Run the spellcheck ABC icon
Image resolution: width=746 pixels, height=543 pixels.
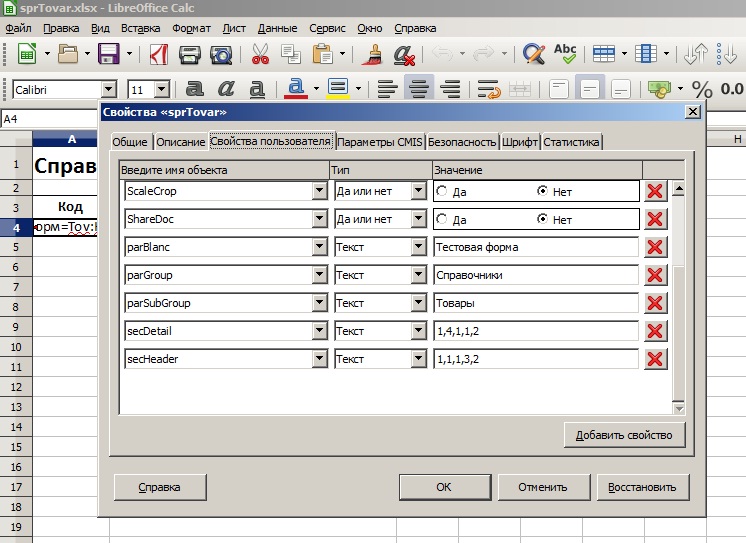[x=565, y=53]
